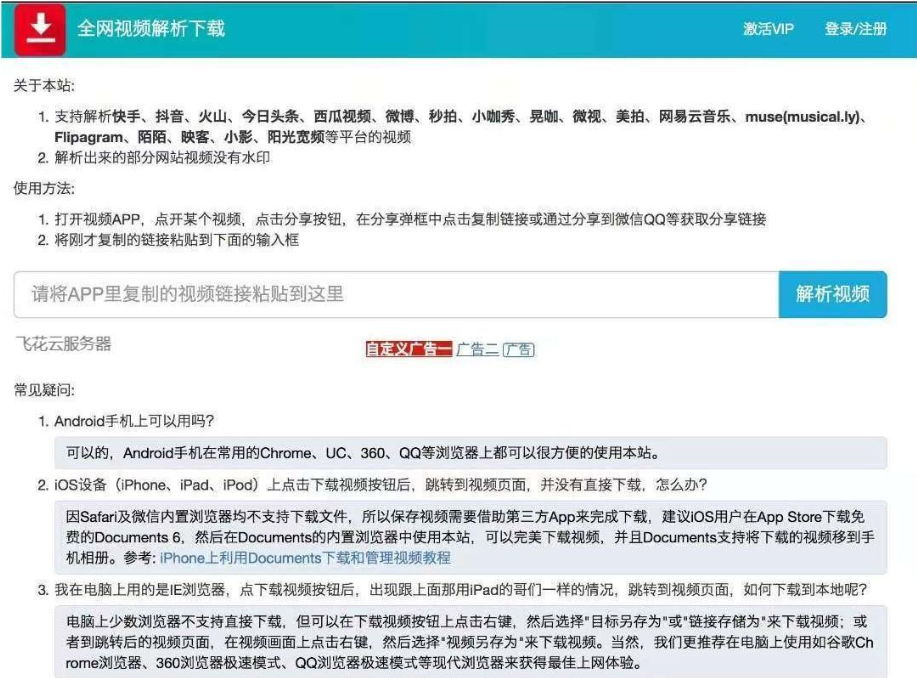Select the 使用方法: heading
The width and height of the screenshot is (917, 678).
coord(44,188)
